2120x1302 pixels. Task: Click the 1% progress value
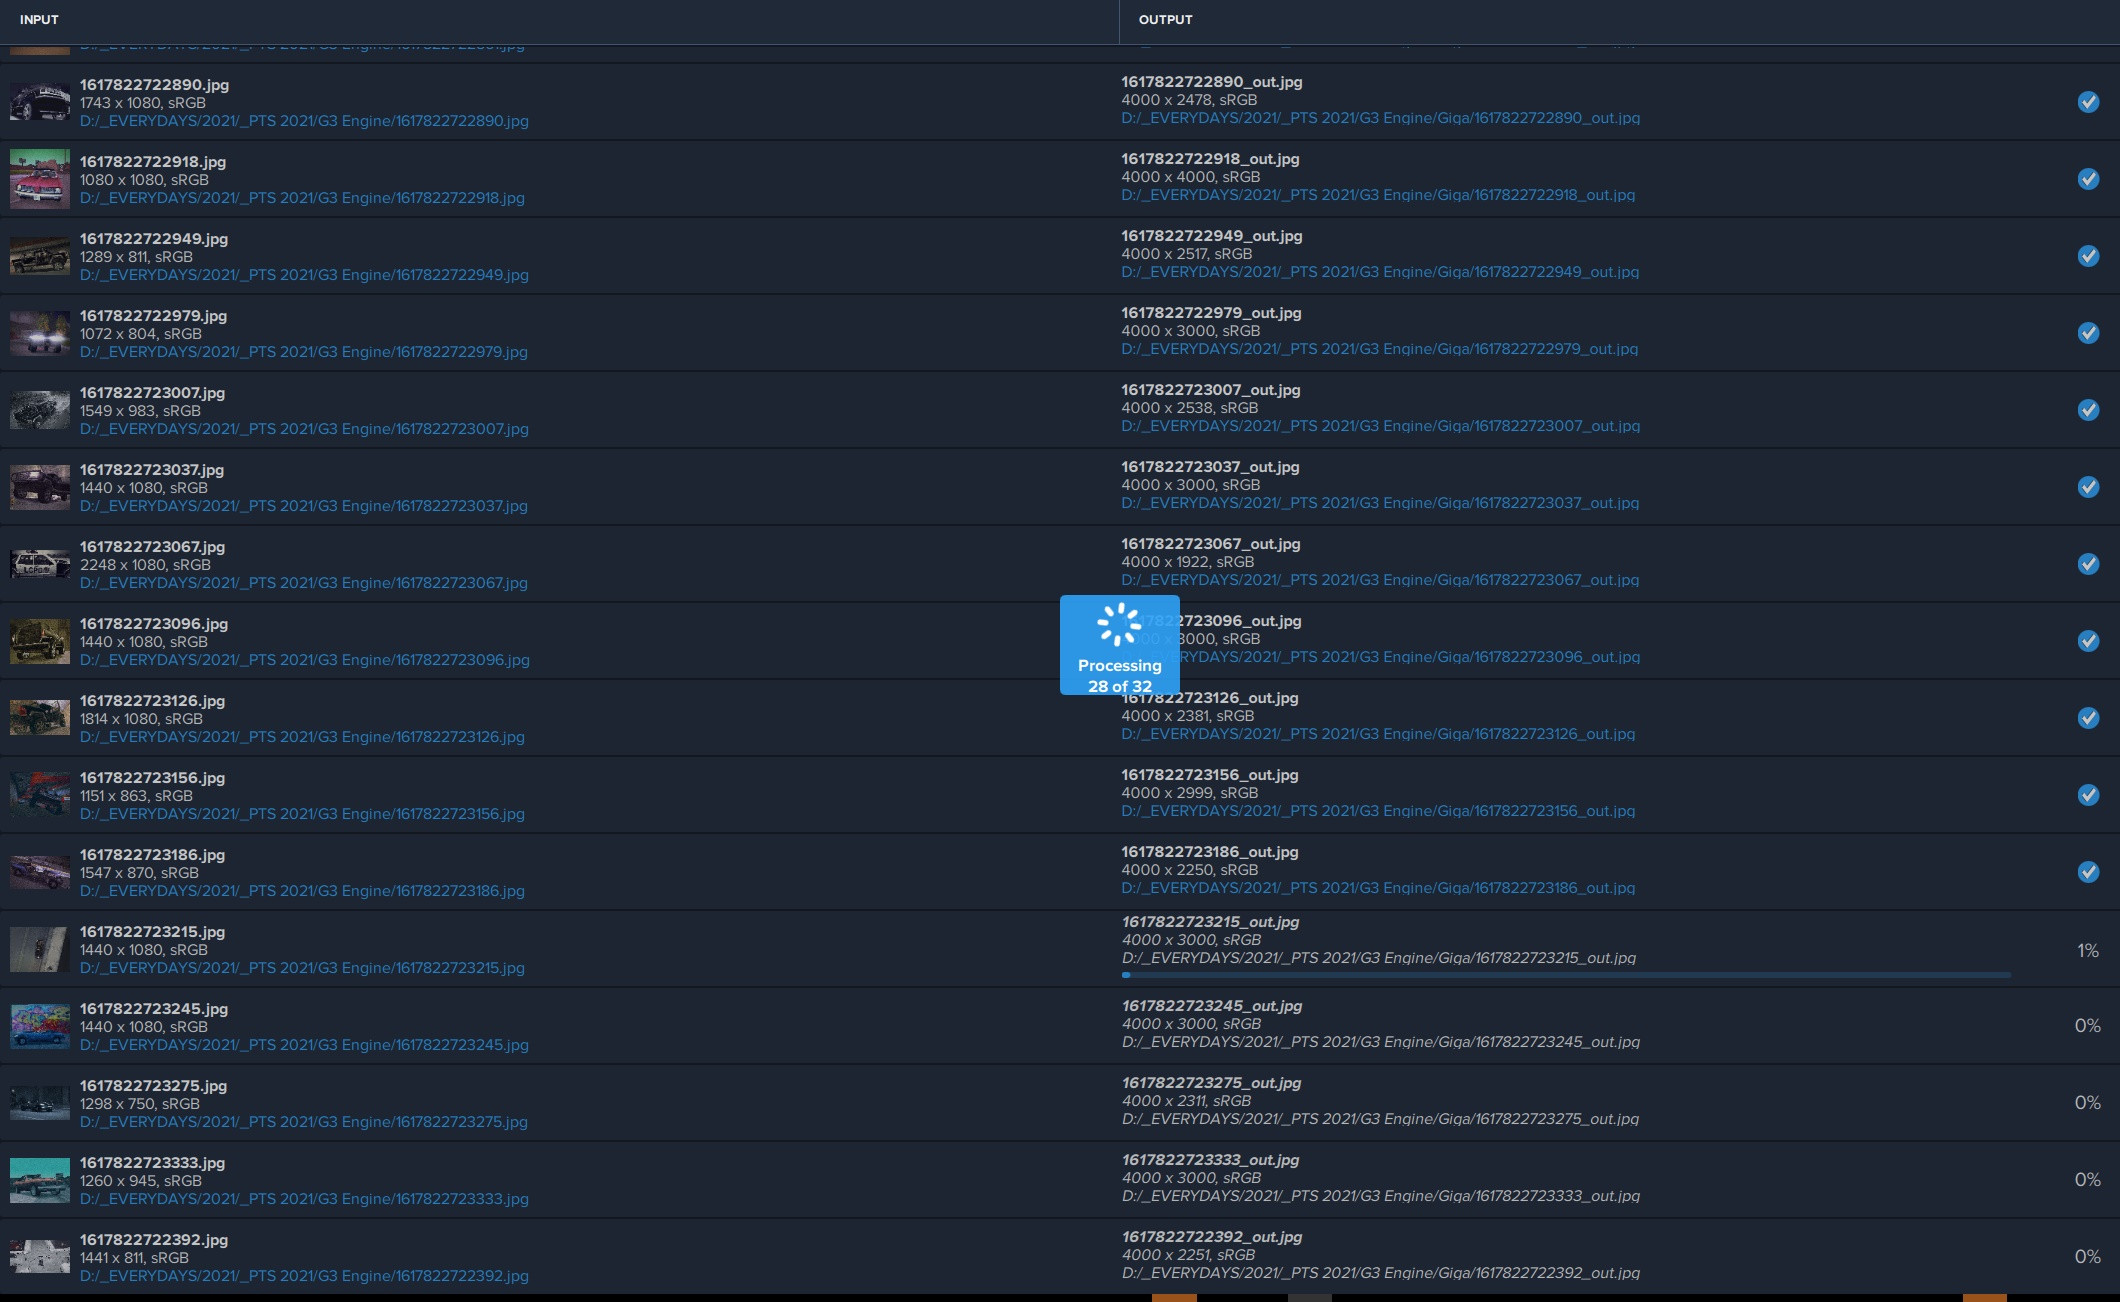pos(2087,951)
